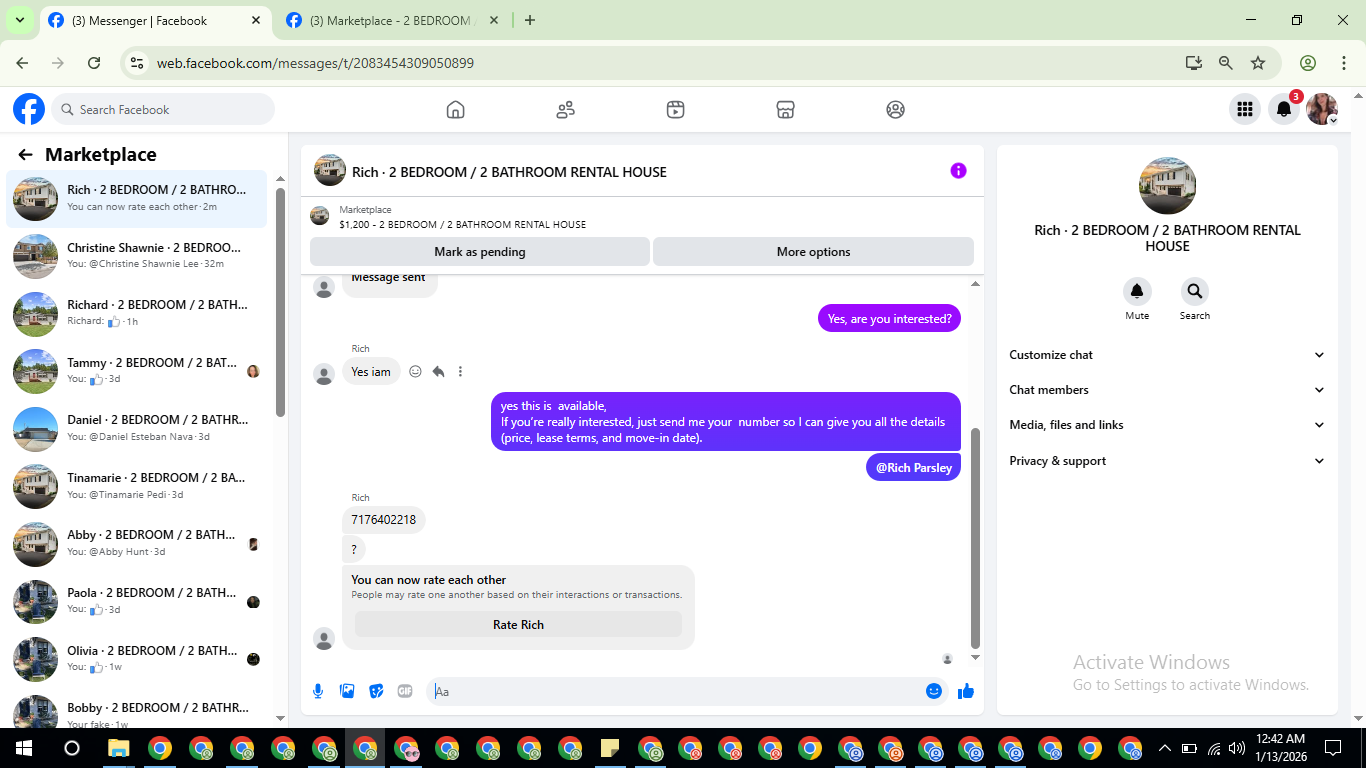Open the Tinamarie conversation
Image resolution: width=1366 pixels, height=768 pixels.
[137, 487]
